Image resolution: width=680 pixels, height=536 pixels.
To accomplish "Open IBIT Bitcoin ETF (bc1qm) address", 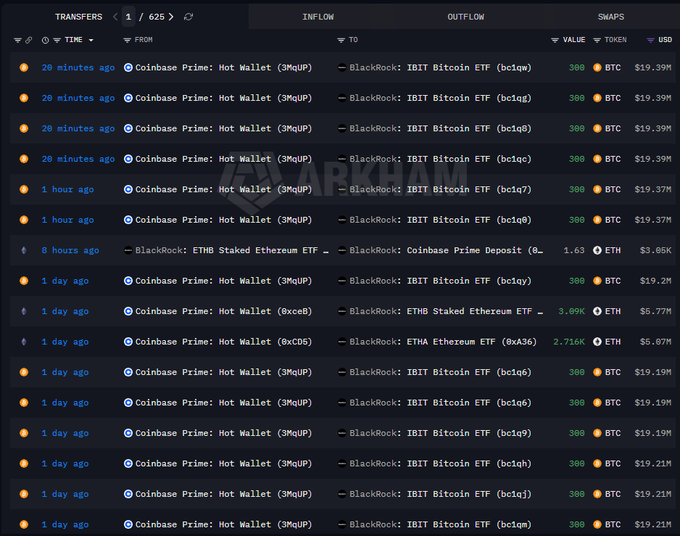I will pos(469,524).
